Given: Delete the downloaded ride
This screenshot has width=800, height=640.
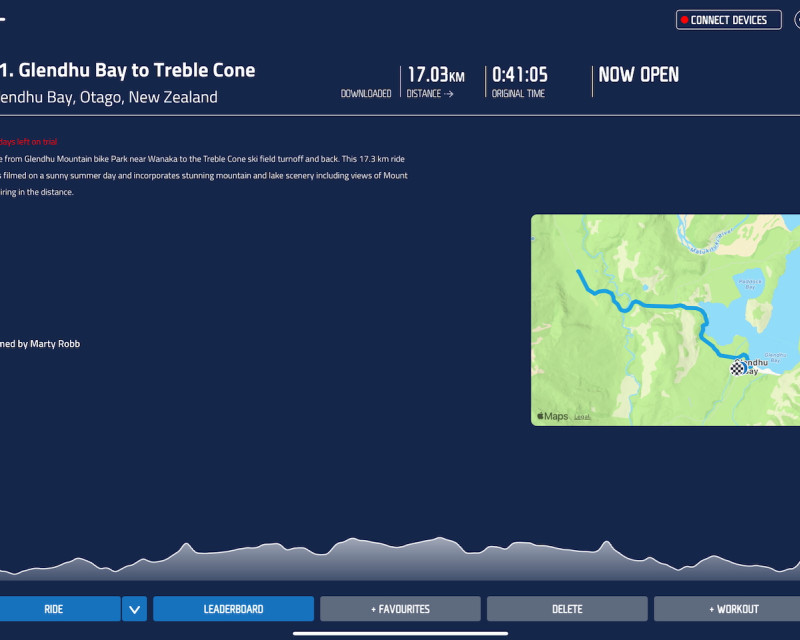Looking at the screenshot, I should pos(567,609).
